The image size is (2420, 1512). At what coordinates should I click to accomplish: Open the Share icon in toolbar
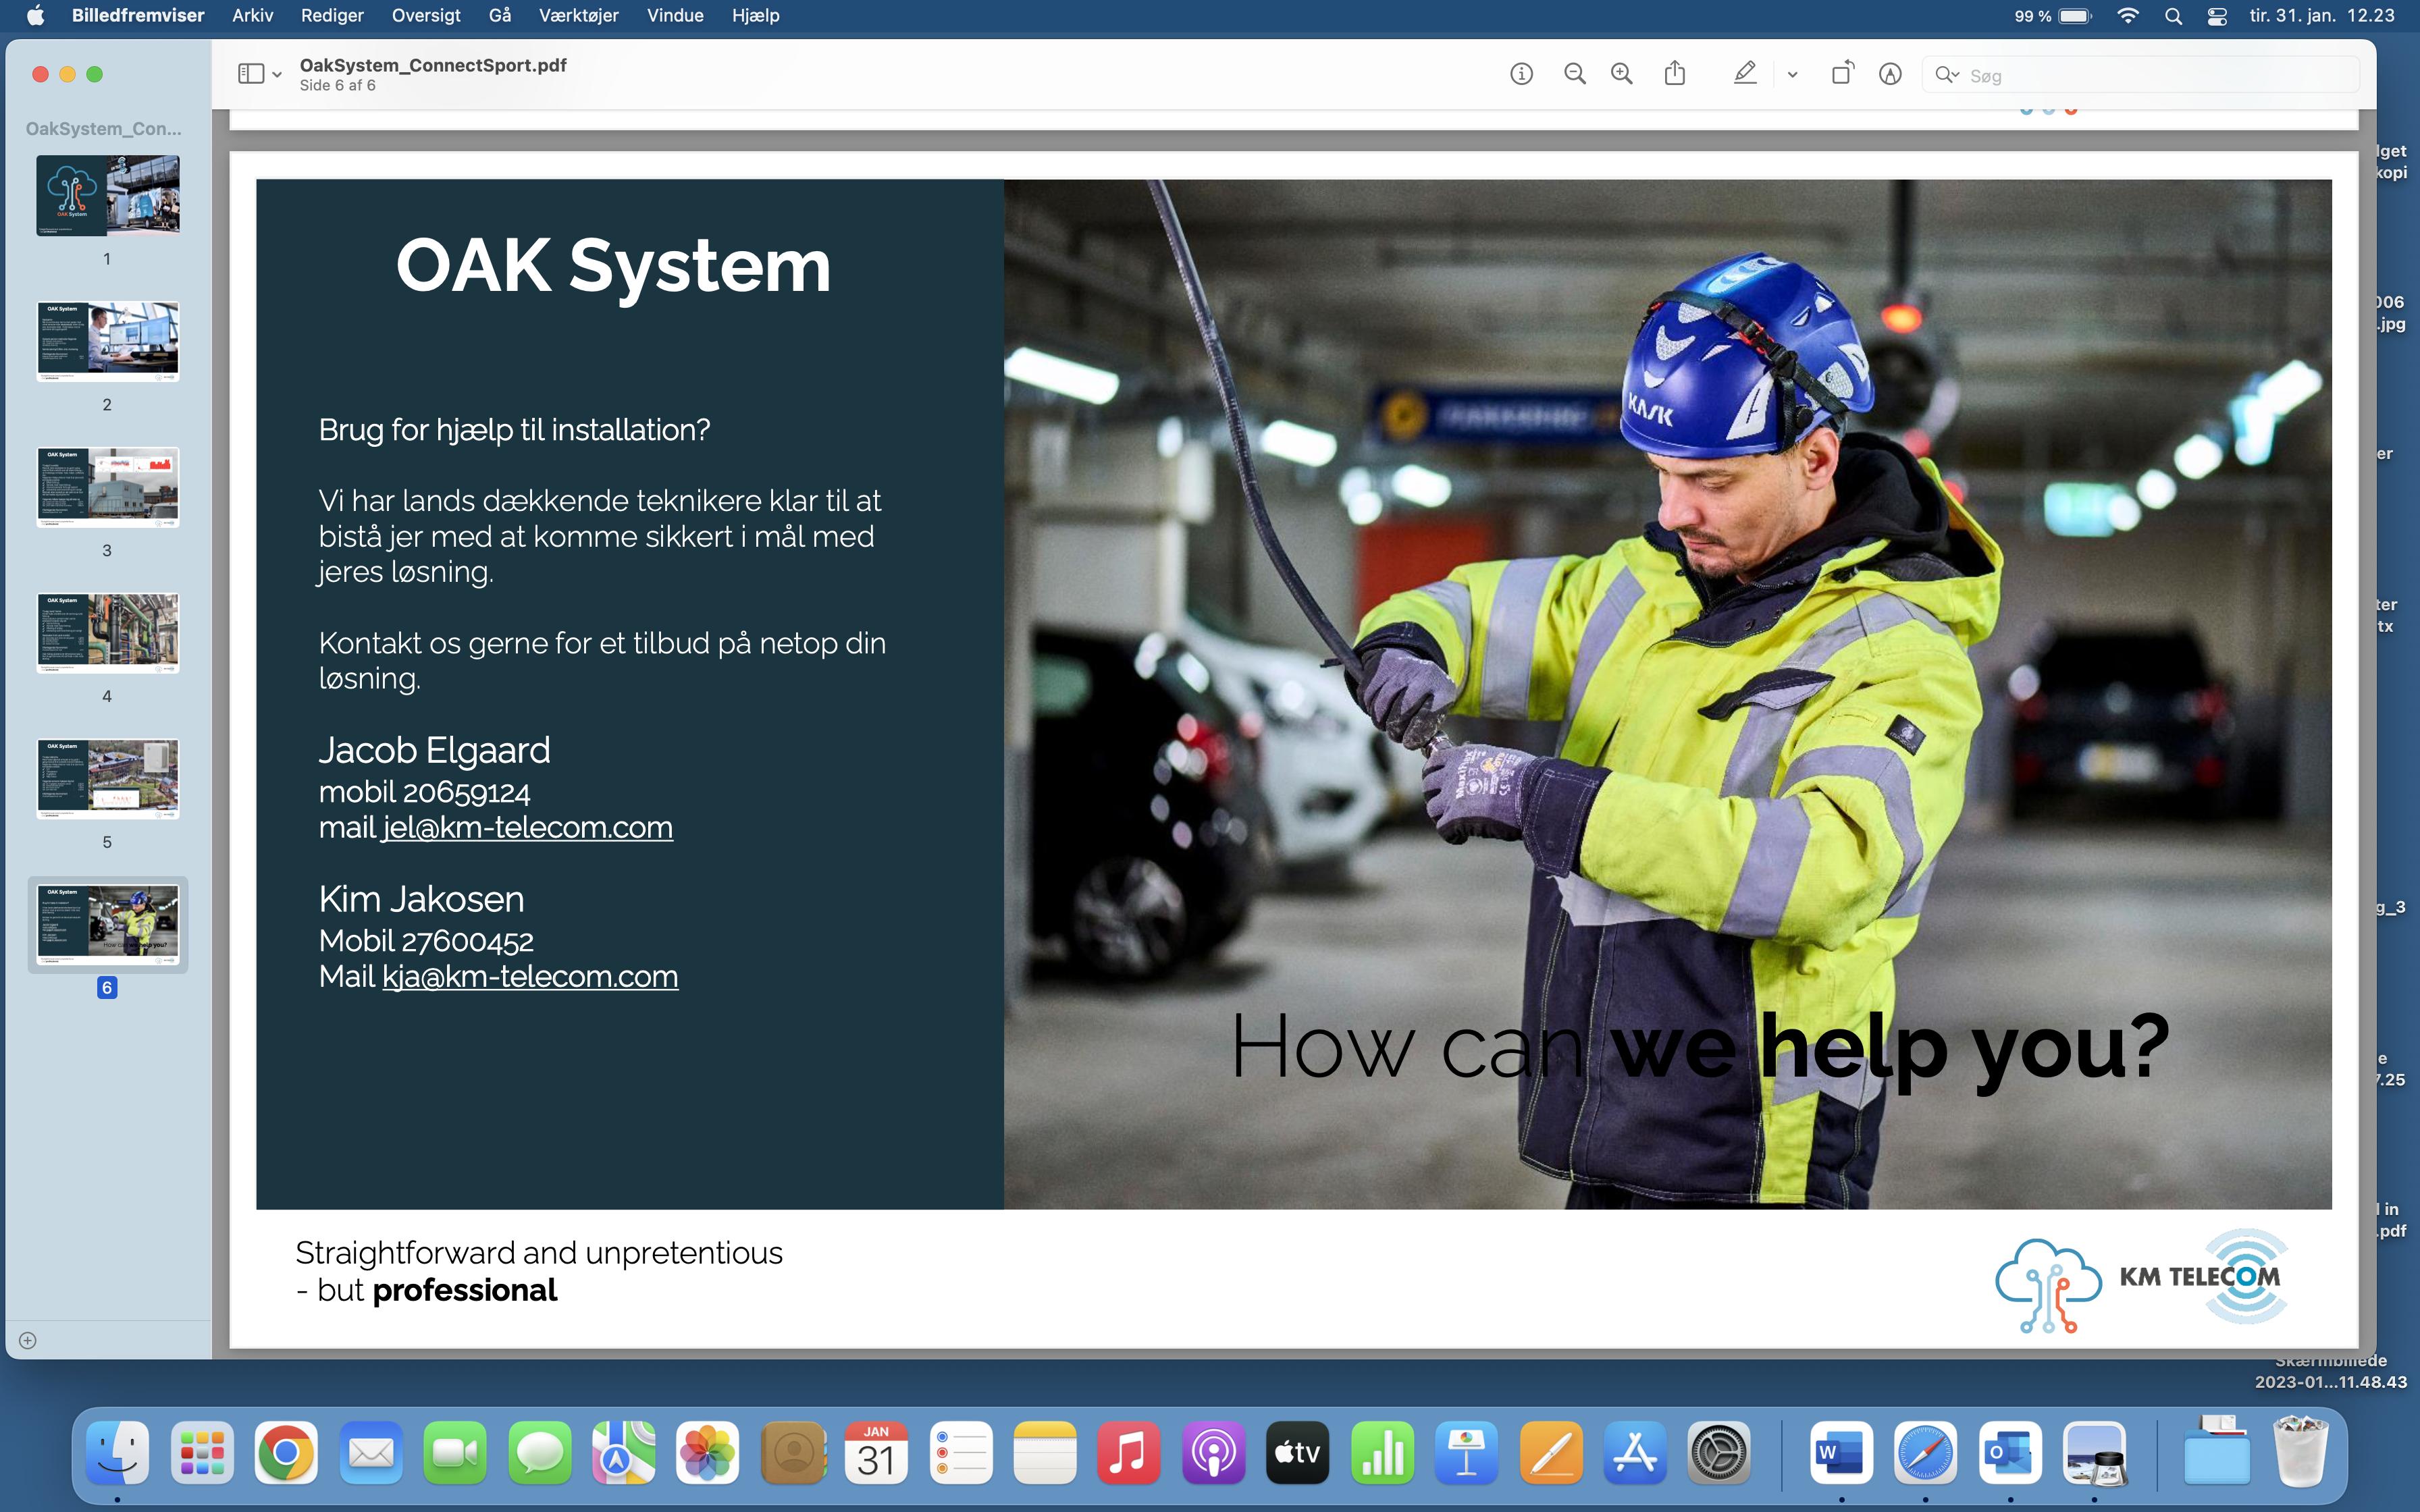coord(1675,74)
